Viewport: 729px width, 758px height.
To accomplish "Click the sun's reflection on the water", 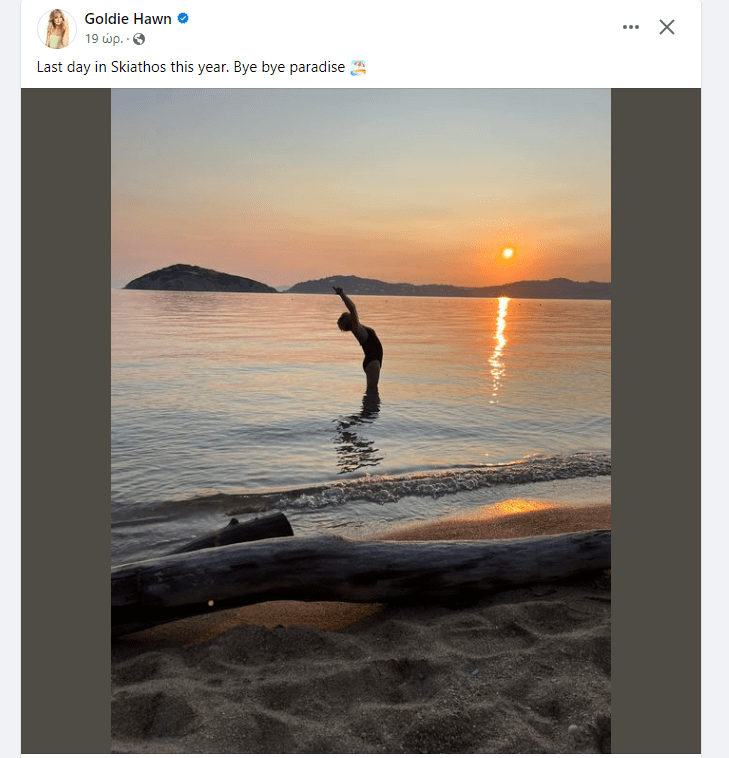I will 499,340.
